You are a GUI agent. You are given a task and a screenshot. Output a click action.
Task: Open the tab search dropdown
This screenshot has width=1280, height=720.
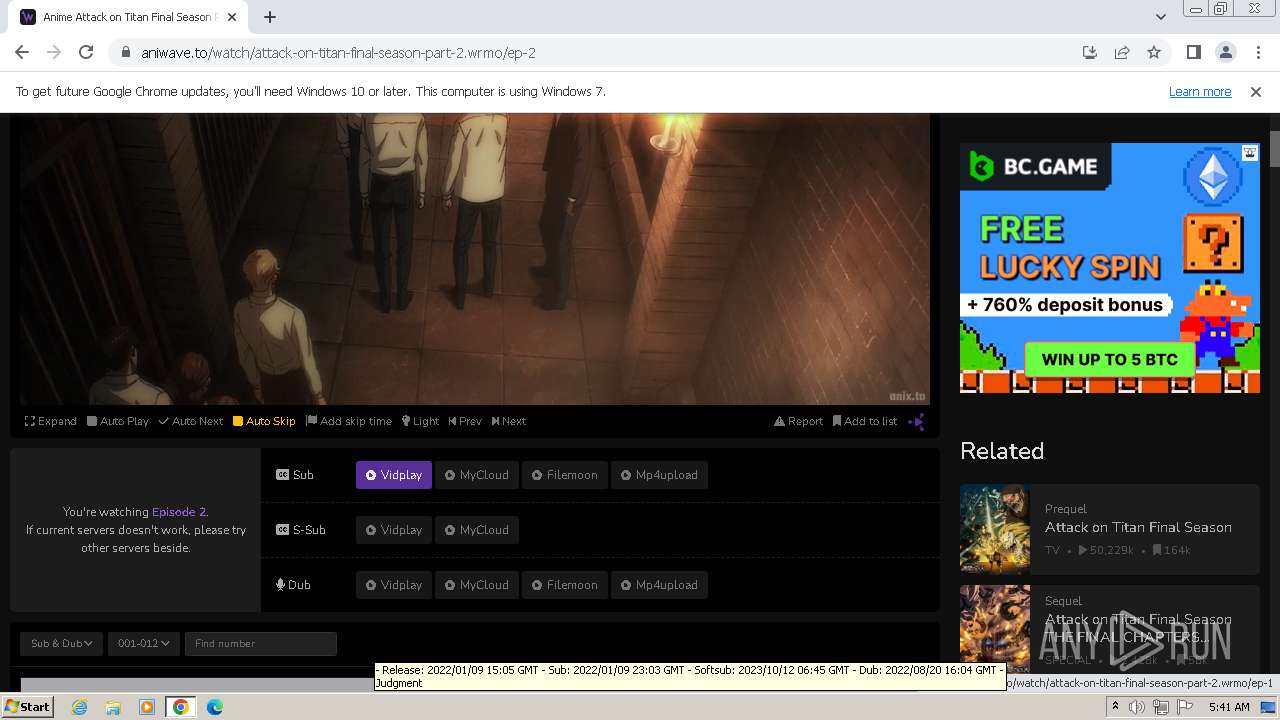pos(1160,17)
